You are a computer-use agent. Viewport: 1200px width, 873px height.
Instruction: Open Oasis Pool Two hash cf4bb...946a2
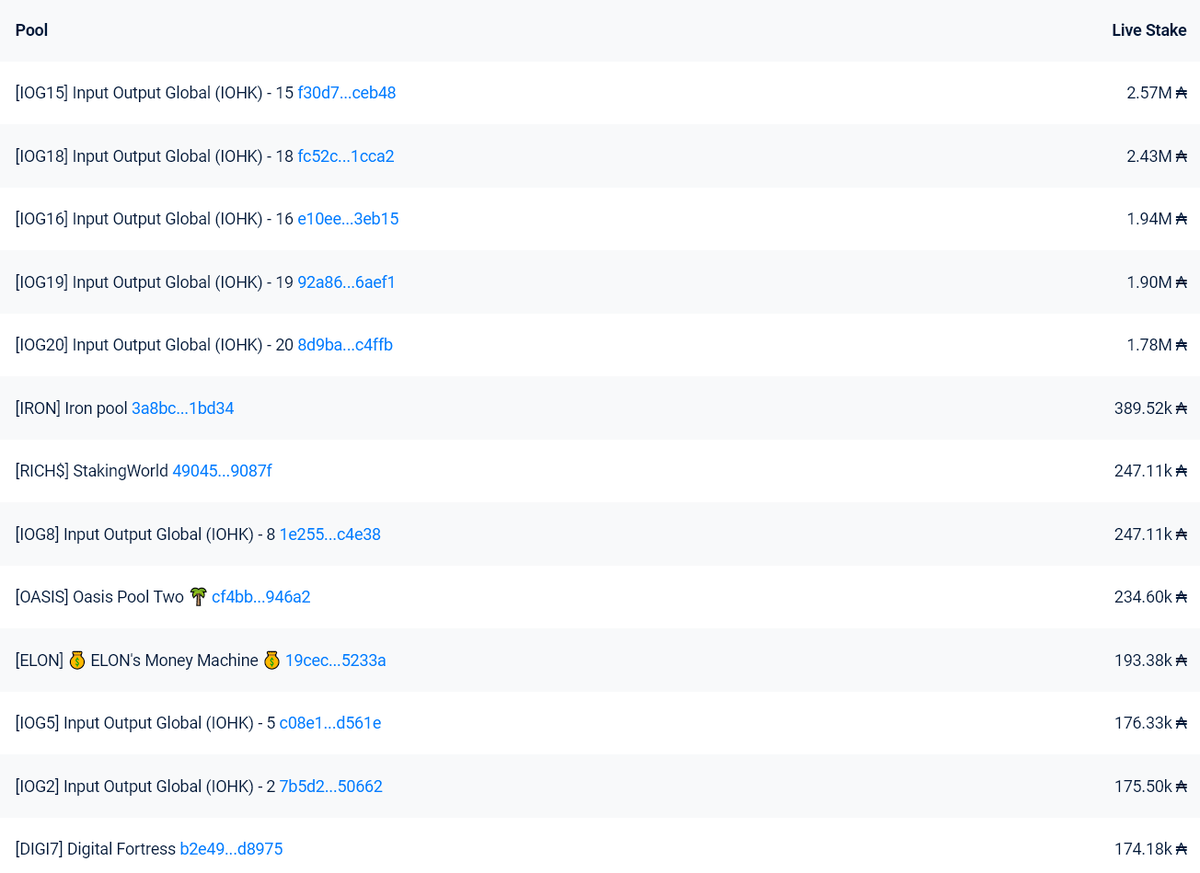point(261,597)
